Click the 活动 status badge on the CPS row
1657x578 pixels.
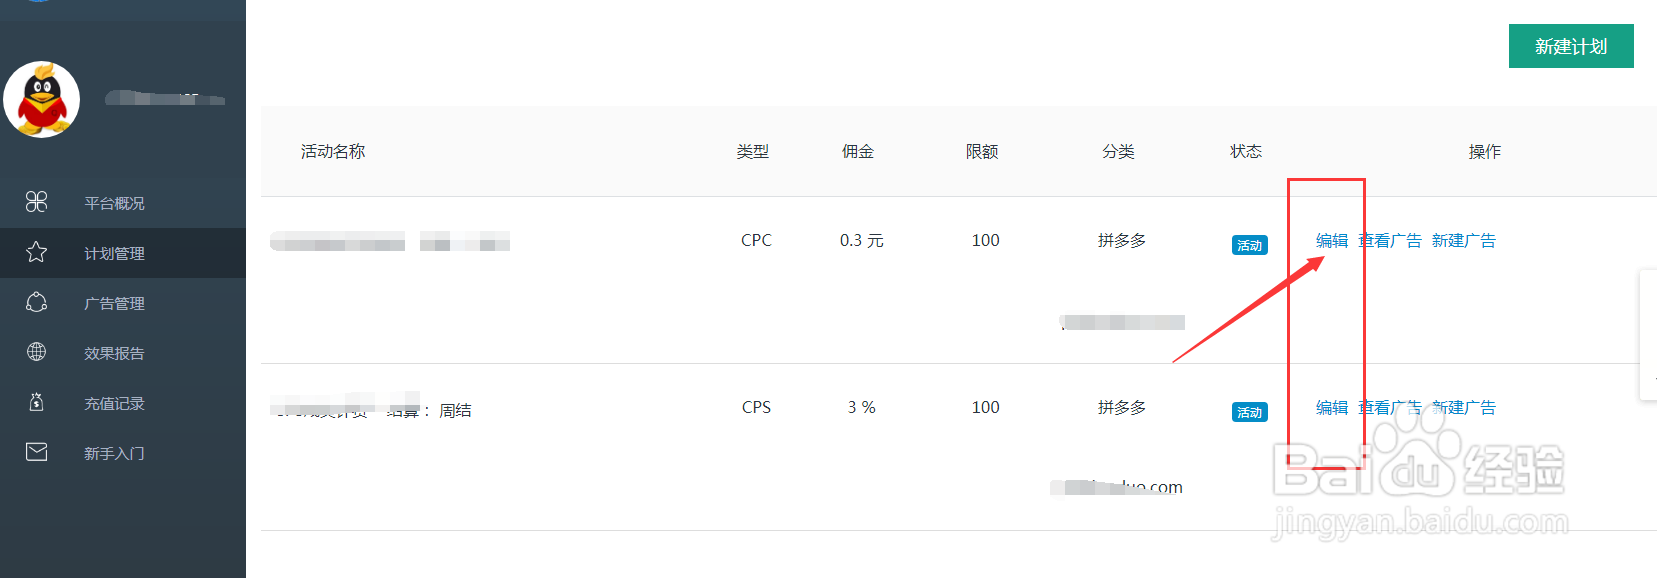pos(1249,411)
